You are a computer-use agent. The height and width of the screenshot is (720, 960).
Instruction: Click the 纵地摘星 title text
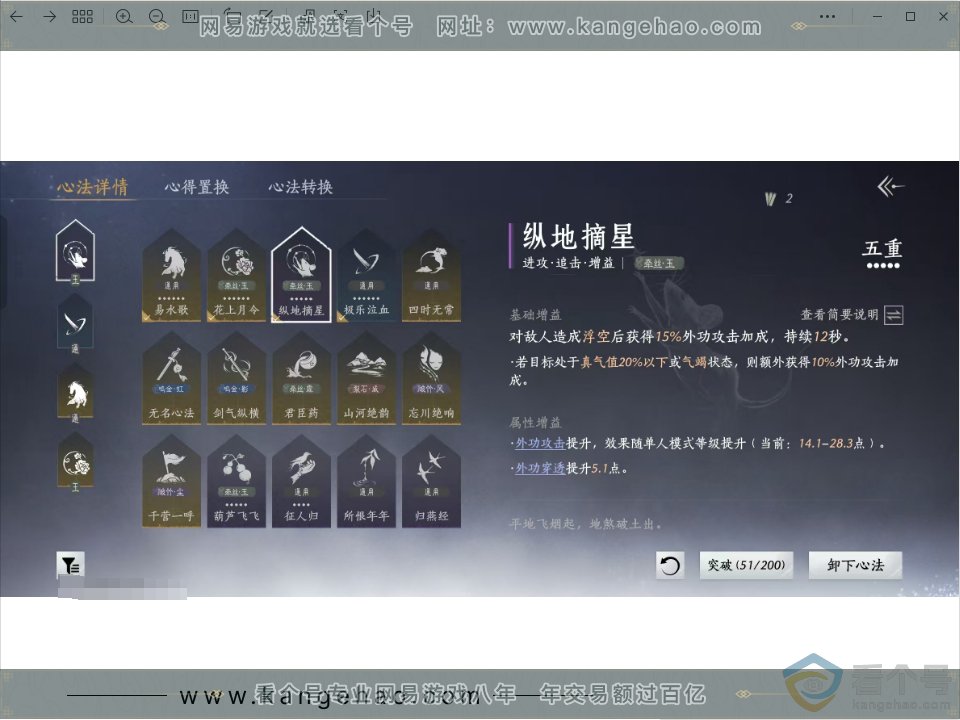click(x=578, y=236)
